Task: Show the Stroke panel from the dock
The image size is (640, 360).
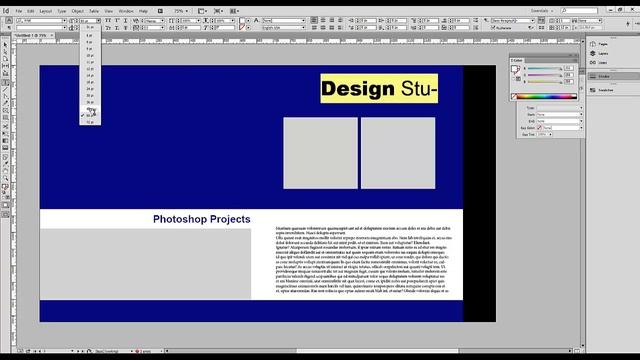Action: (613, 76)
